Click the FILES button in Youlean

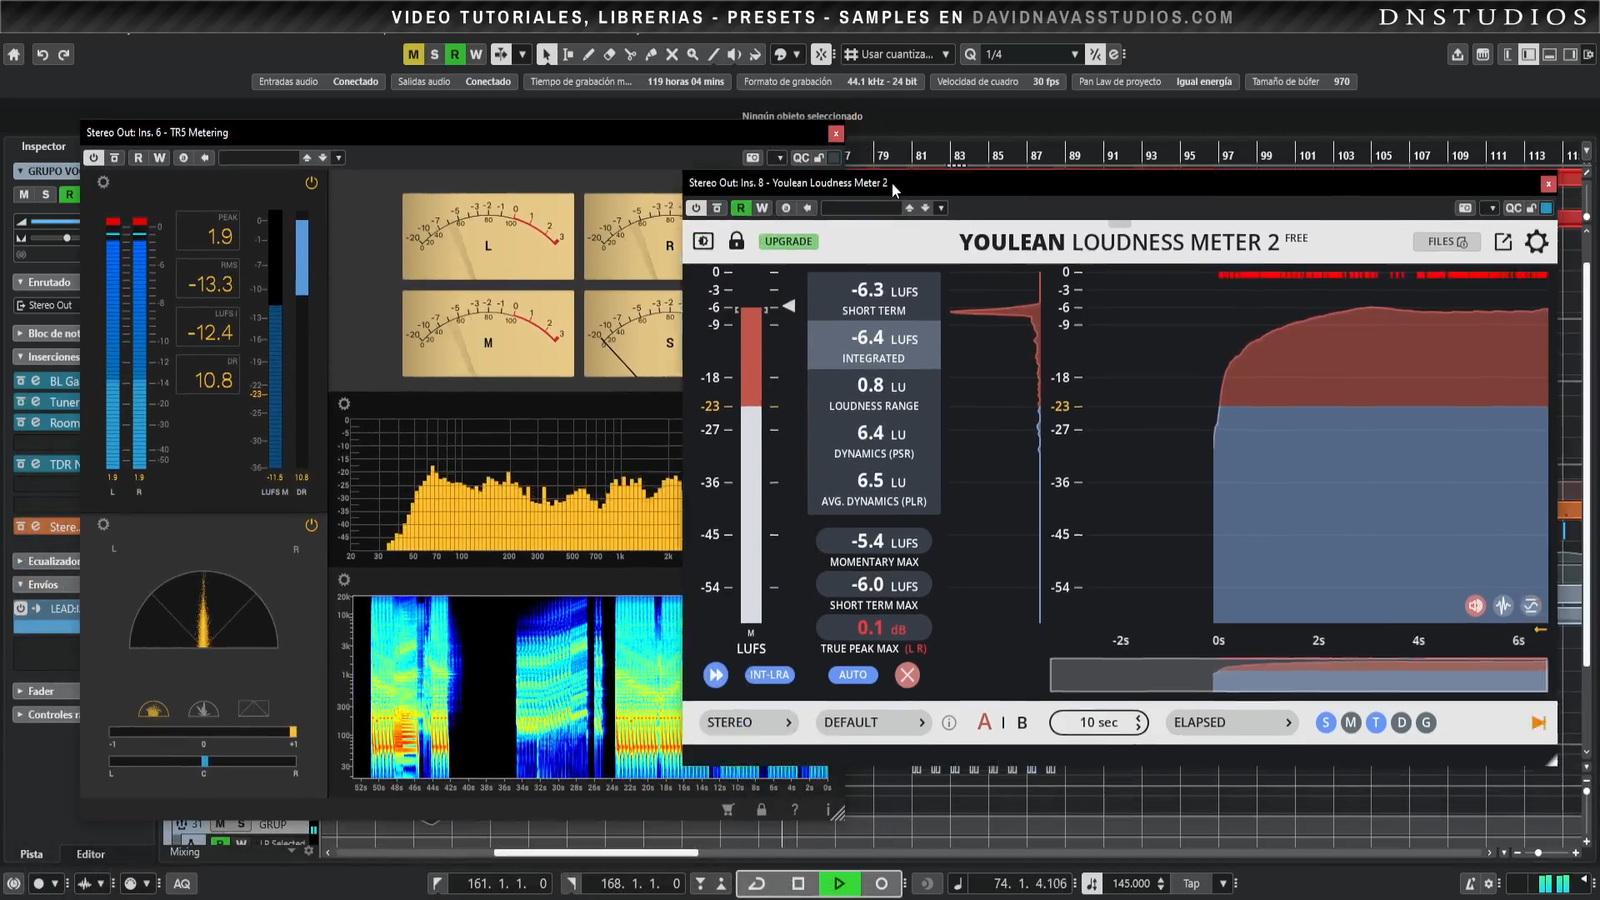[x=1446, y=242]
